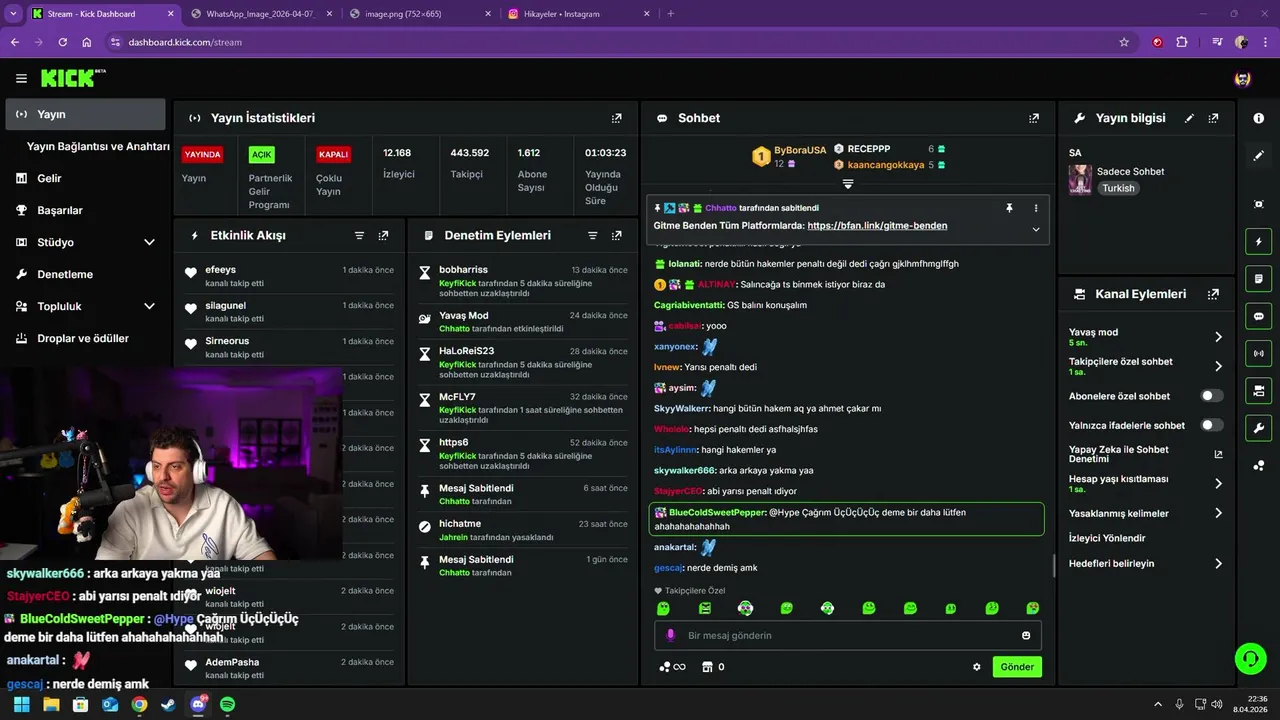Screen dimensions: 1280x720
Task: Toggle Abonelere özel sohbet switch
Action: tap(1212, 396)
